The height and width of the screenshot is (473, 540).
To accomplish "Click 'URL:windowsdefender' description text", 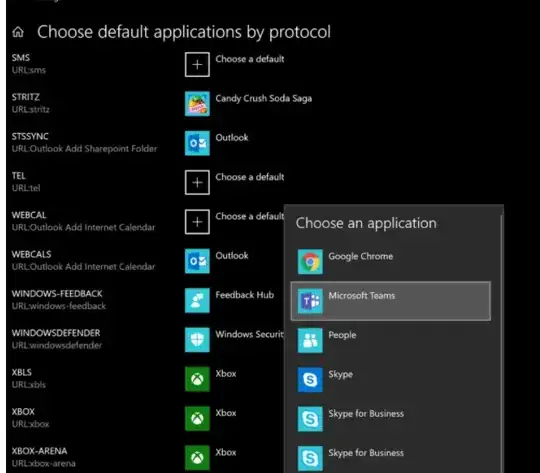I will pyautogui.click(x=57, y=345).
